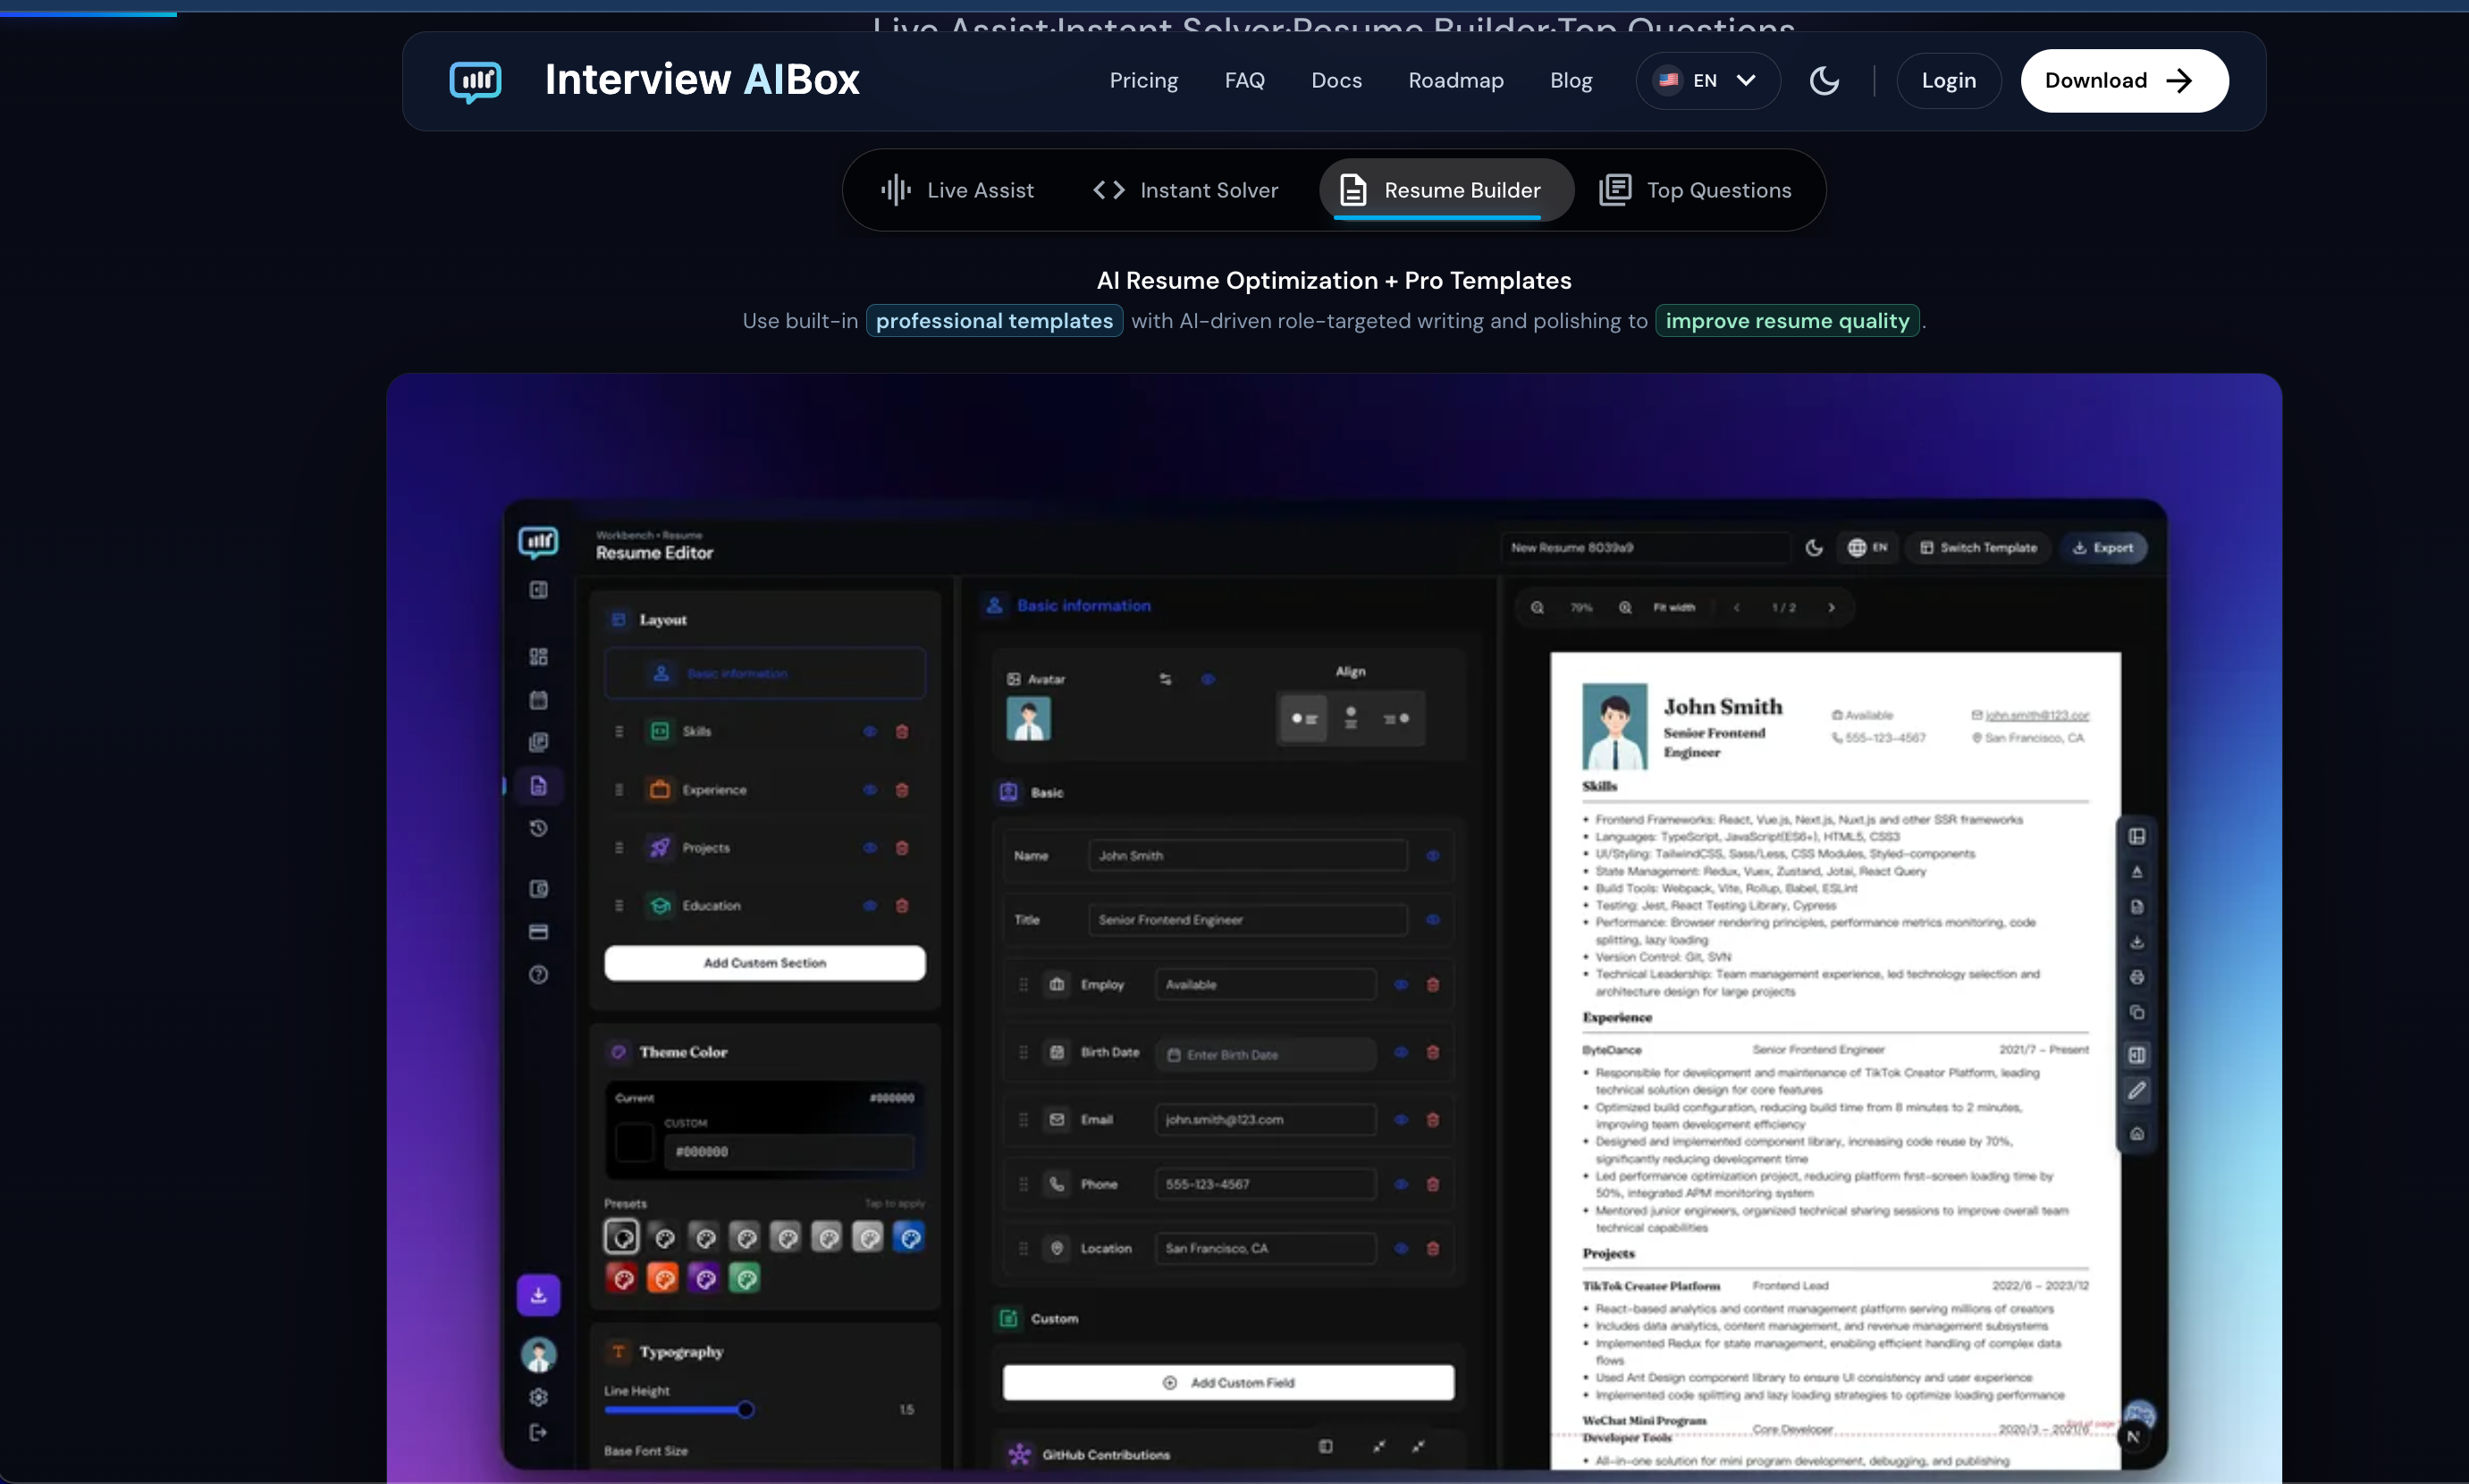Delete the Skills section with its trash icon

pyautogui.click(x=902, y=732)
